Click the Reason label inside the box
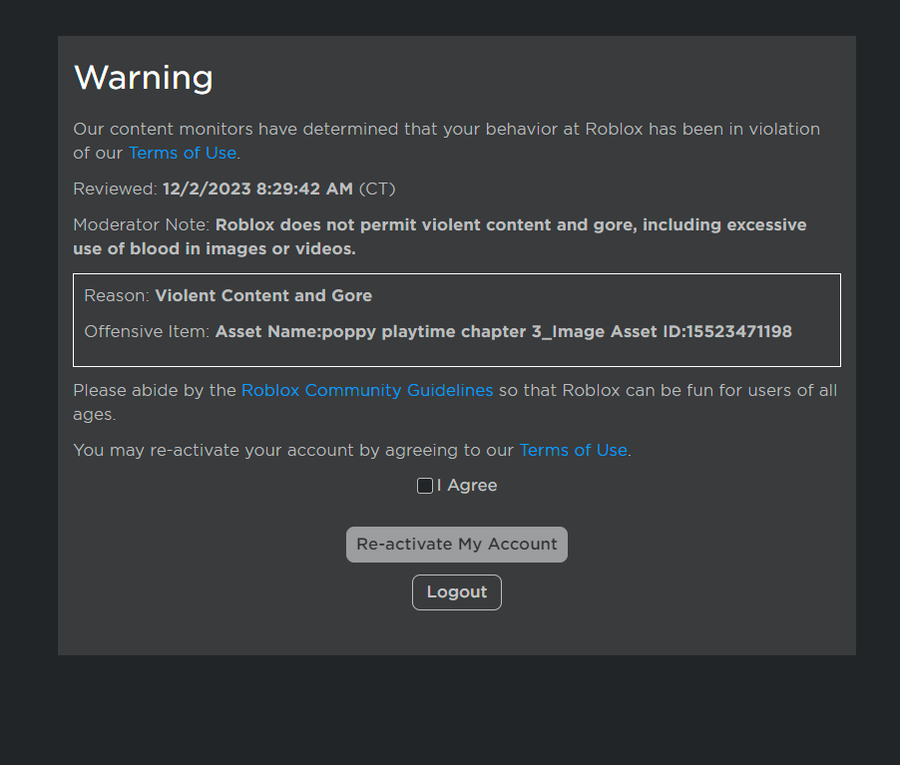 117,296
